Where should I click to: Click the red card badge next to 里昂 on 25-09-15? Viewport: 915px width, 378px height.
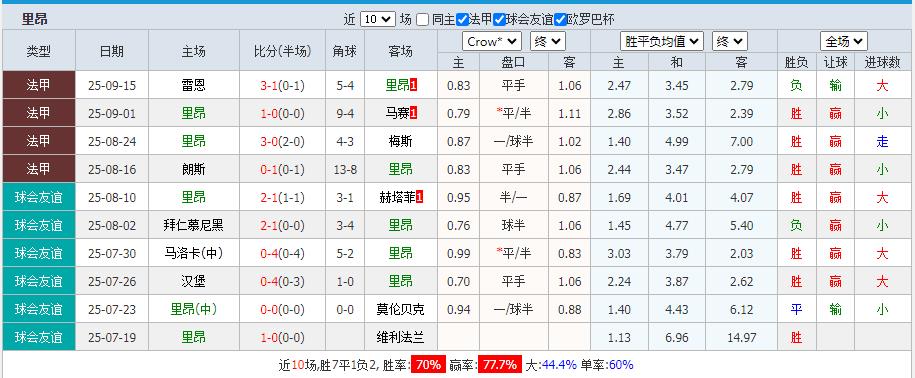pyautogui.click(x=413, y=85)
